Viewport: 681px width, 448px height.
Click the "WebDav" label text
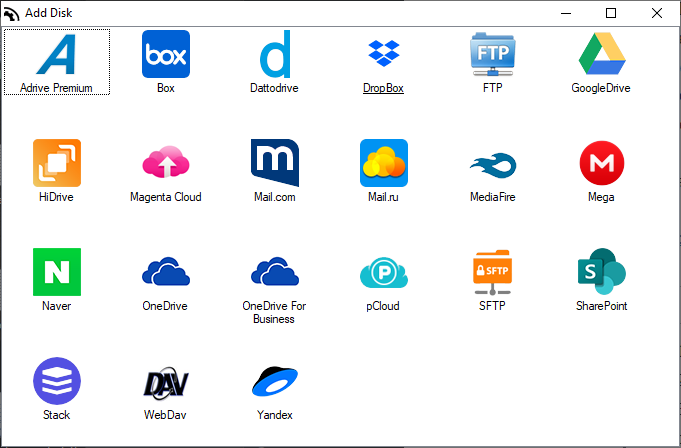(x=165, y=415)
